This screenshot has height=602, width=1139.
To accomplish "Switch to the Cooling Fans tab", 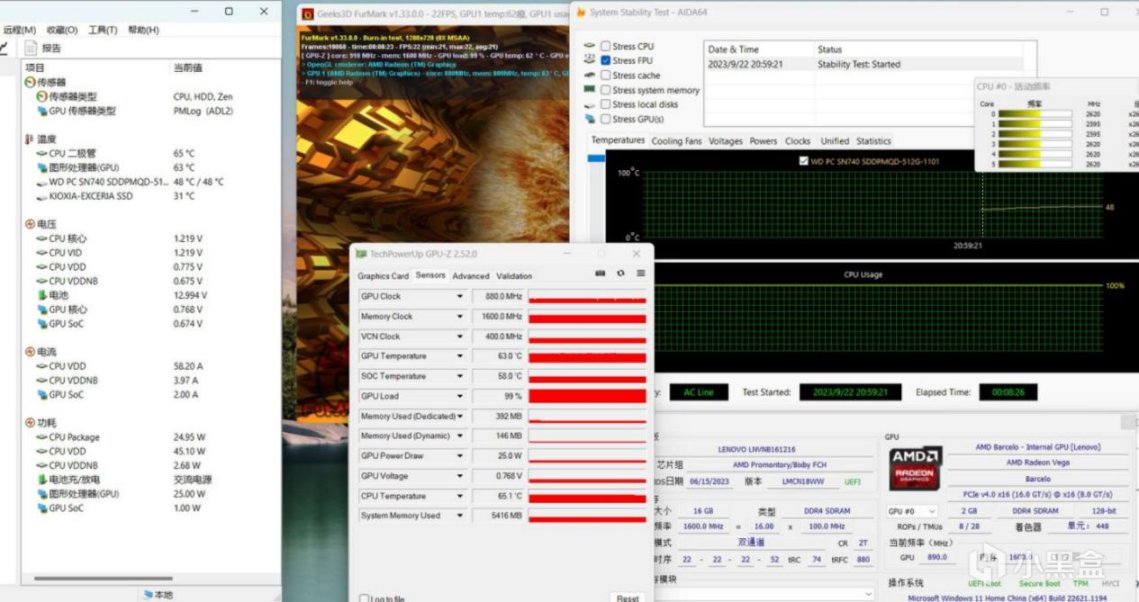I will [676, 141].
